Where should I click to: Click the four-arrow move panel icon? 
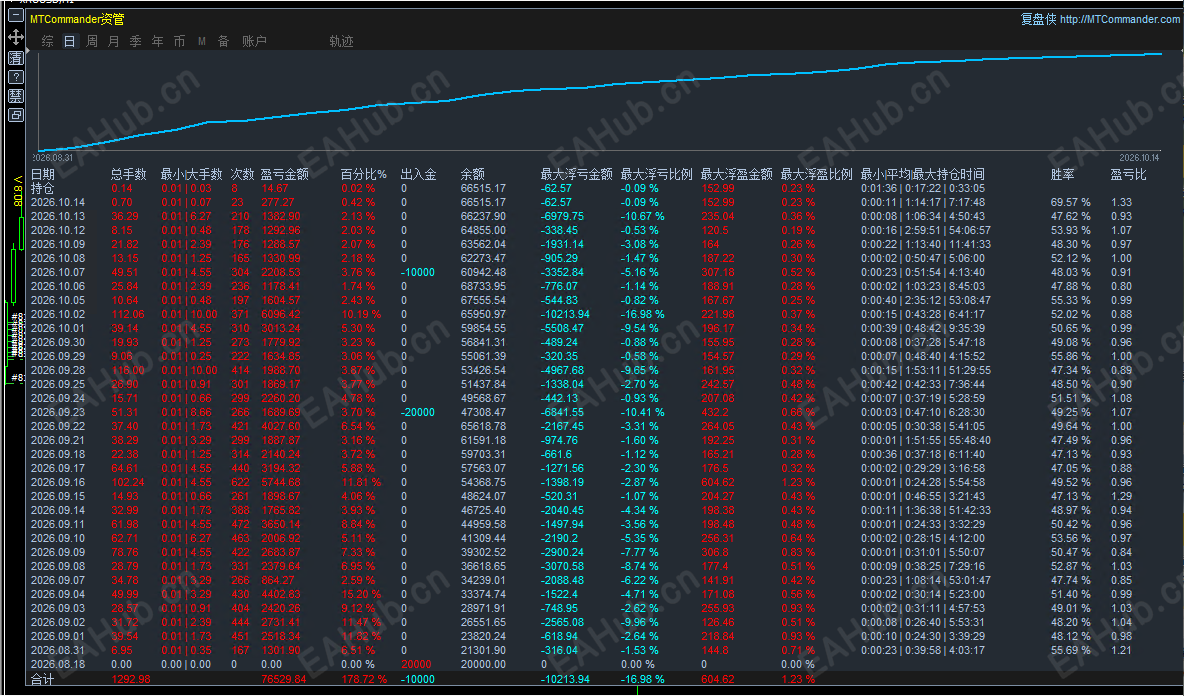(x=15, y=36)
